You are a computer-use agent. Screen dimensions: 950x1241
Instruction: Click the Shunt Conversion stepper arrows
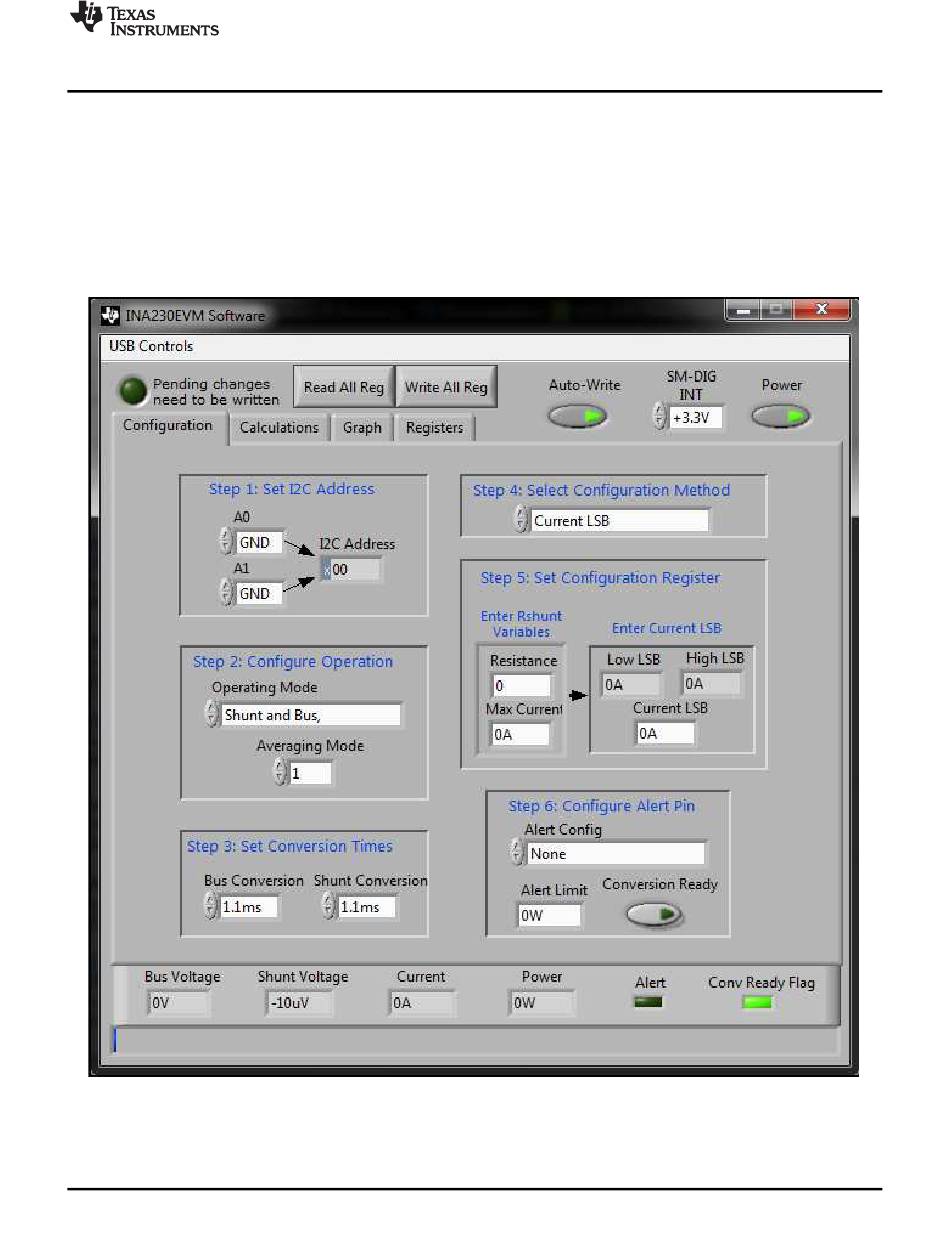pyautogui.click(x=328, y=907)
